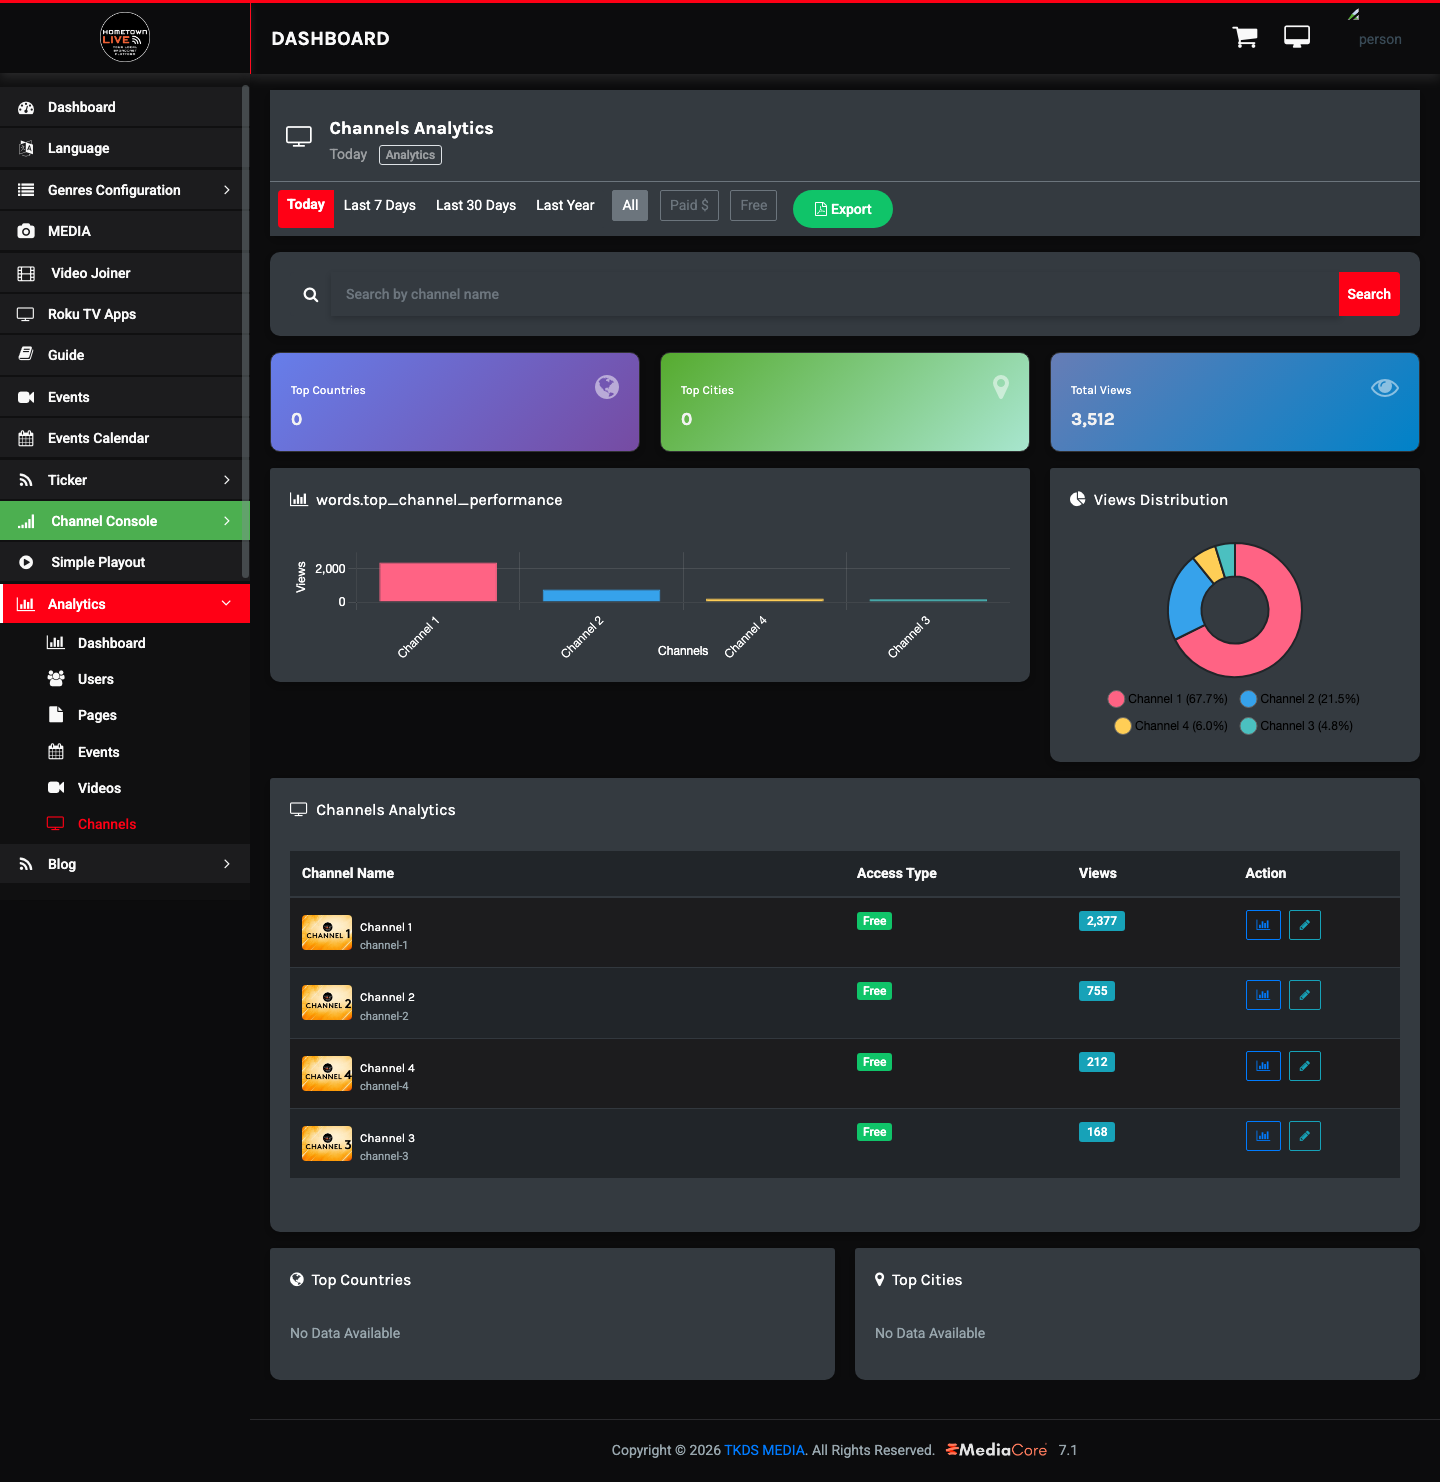Edit Channel 3 with pencil icon

[1305, 1136]
